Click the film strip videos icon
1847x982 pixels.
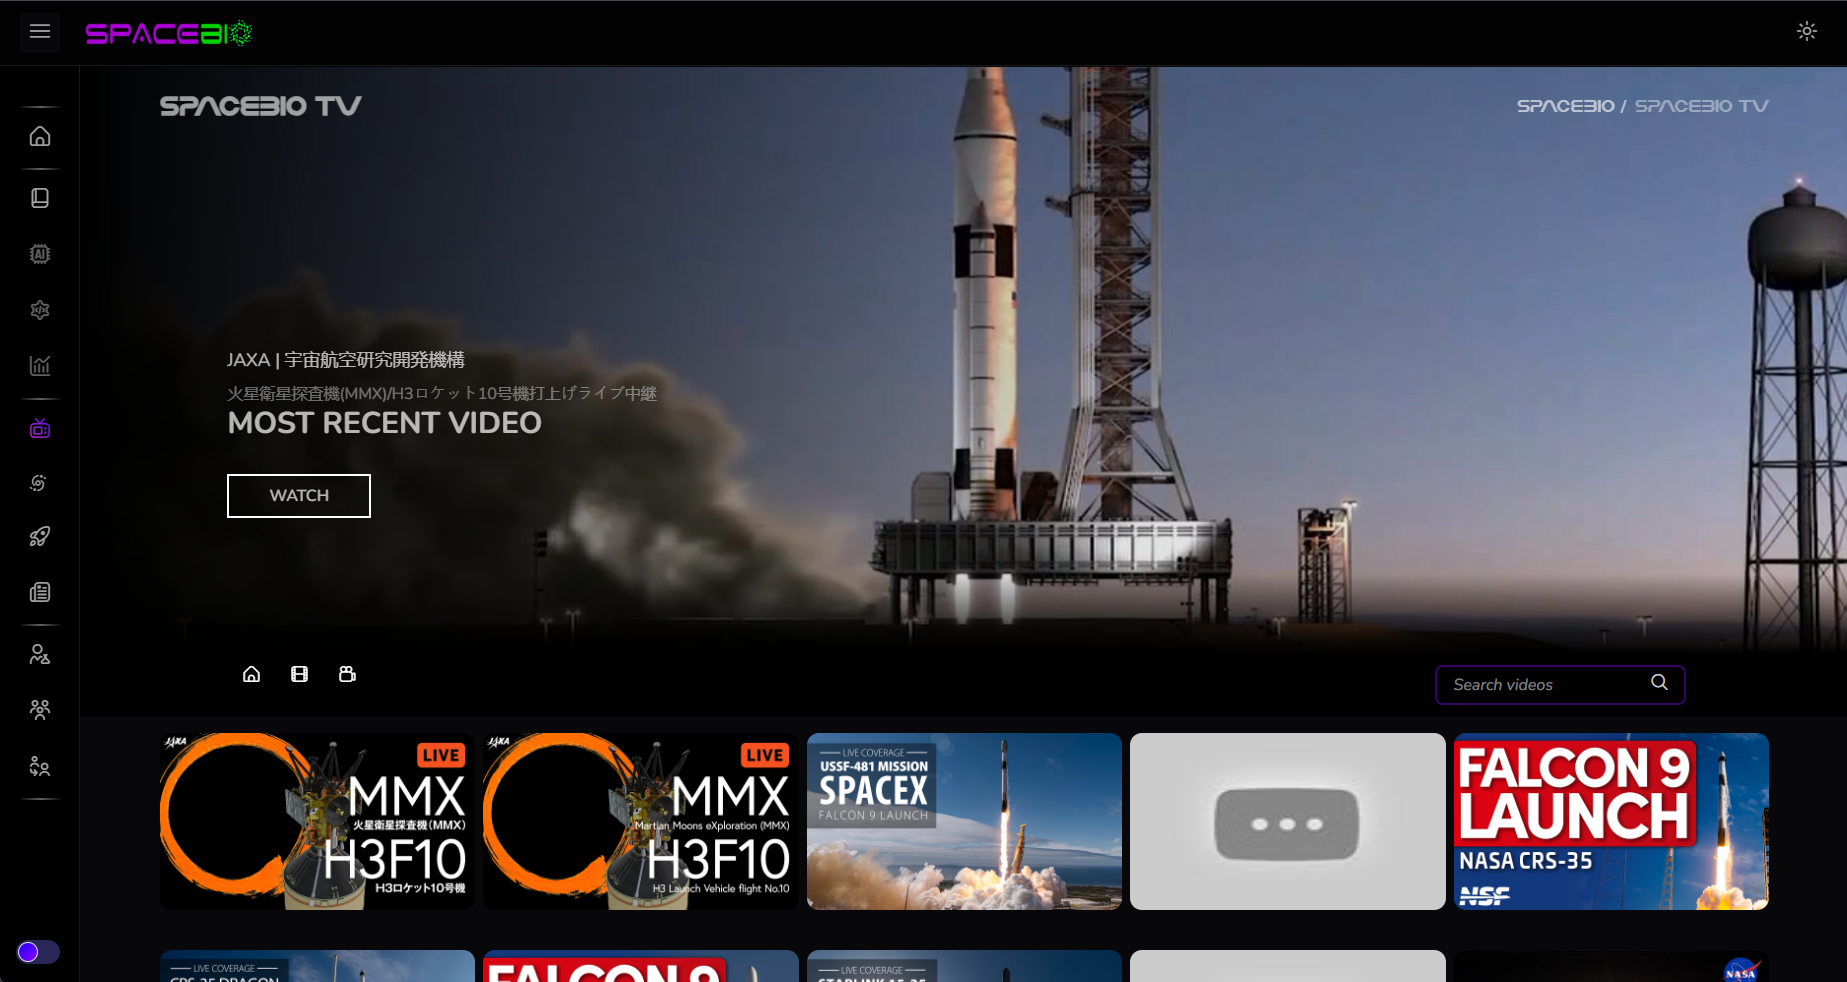[x=299, y=674]
